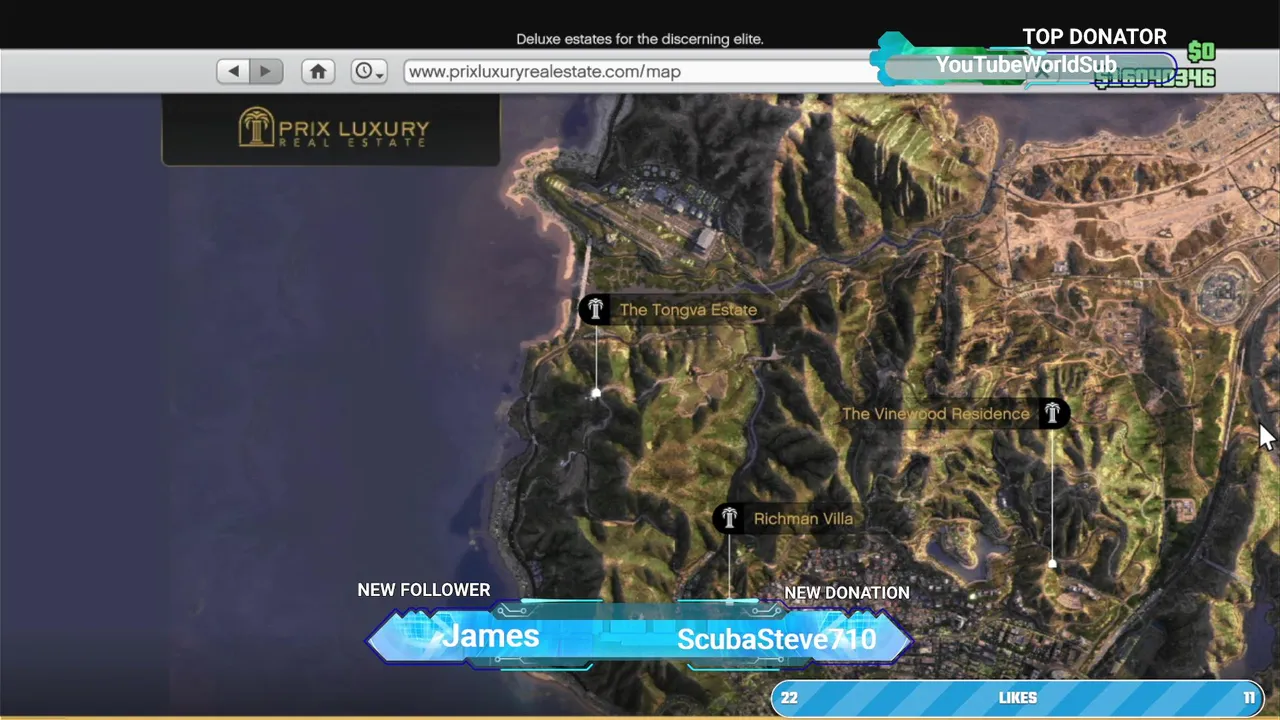Open the Richman Villa label

click(x=803, y=519)
